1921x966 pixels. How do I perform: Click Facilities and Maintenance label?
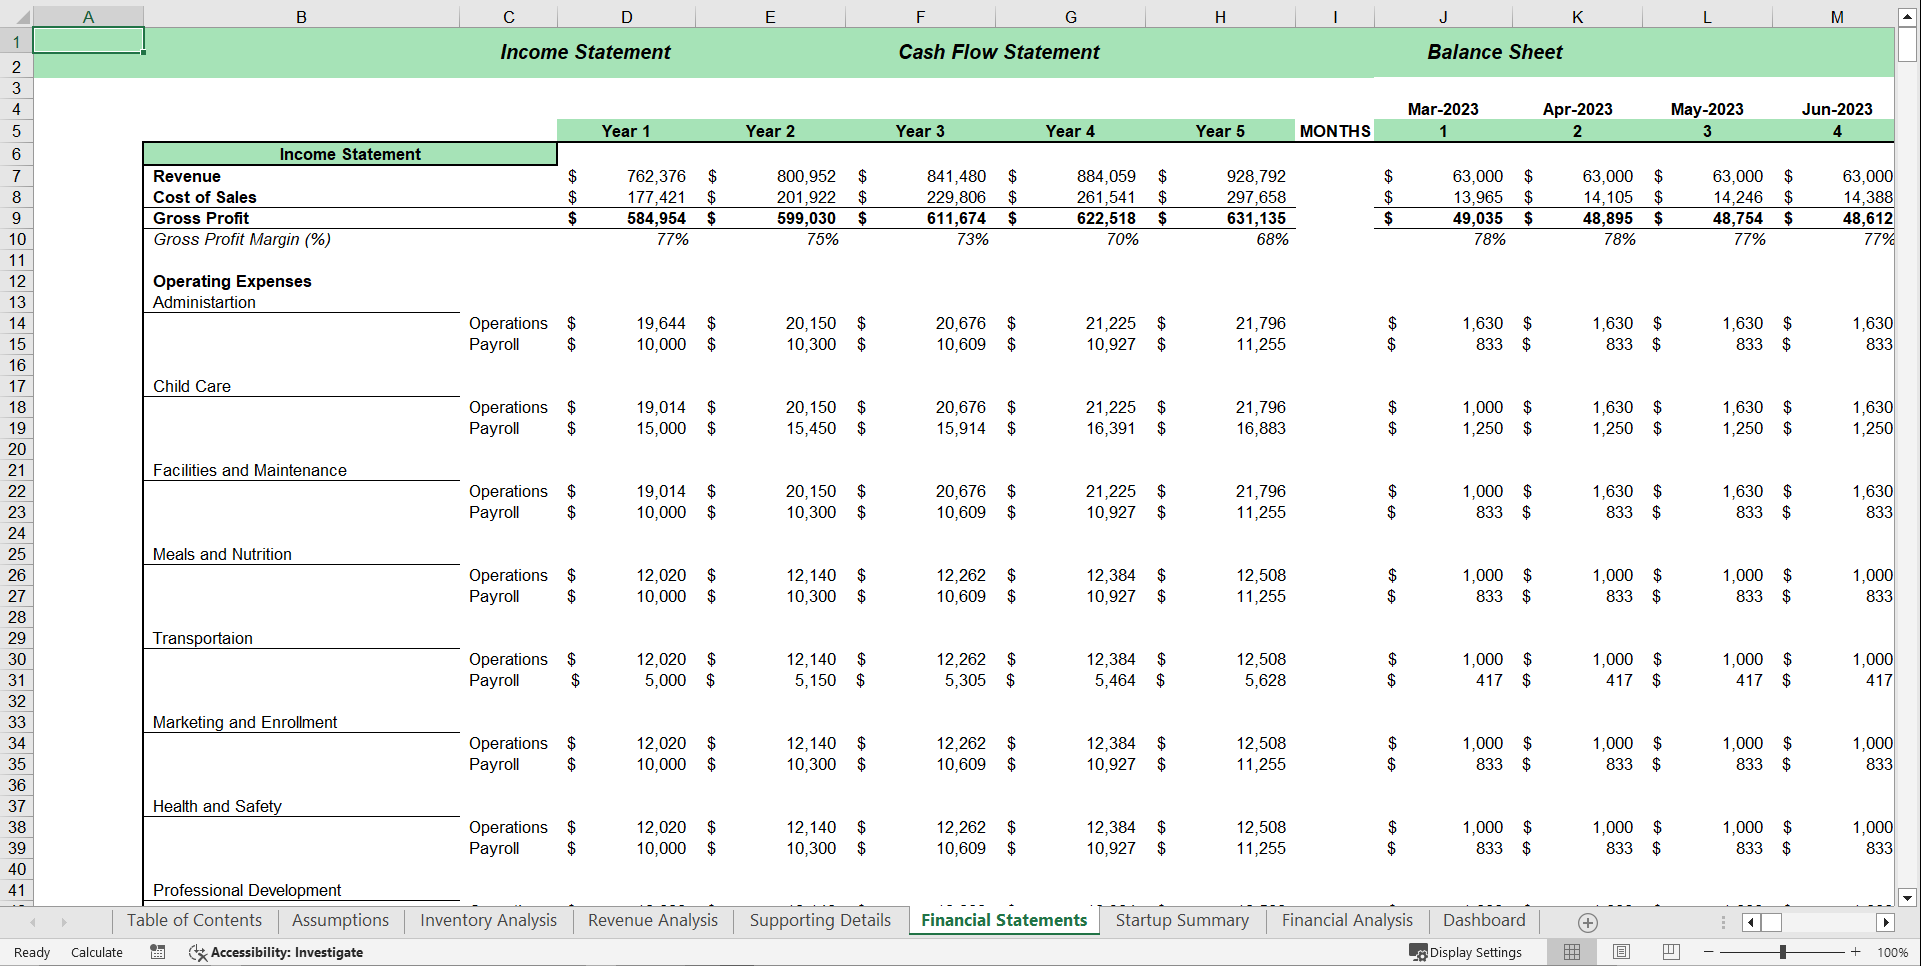pyautogui.click(x=250, y=470)
